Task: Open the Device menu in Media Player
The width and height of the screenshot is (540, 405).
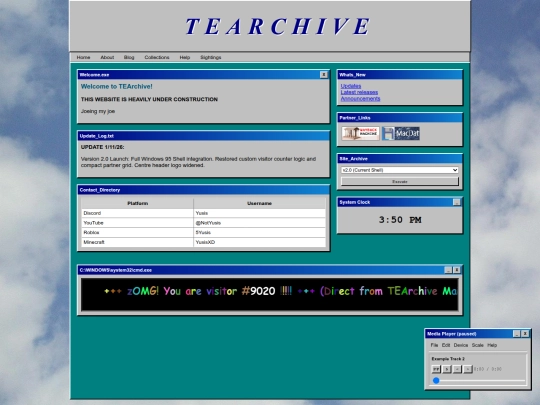Action: [x=461, y=345]
